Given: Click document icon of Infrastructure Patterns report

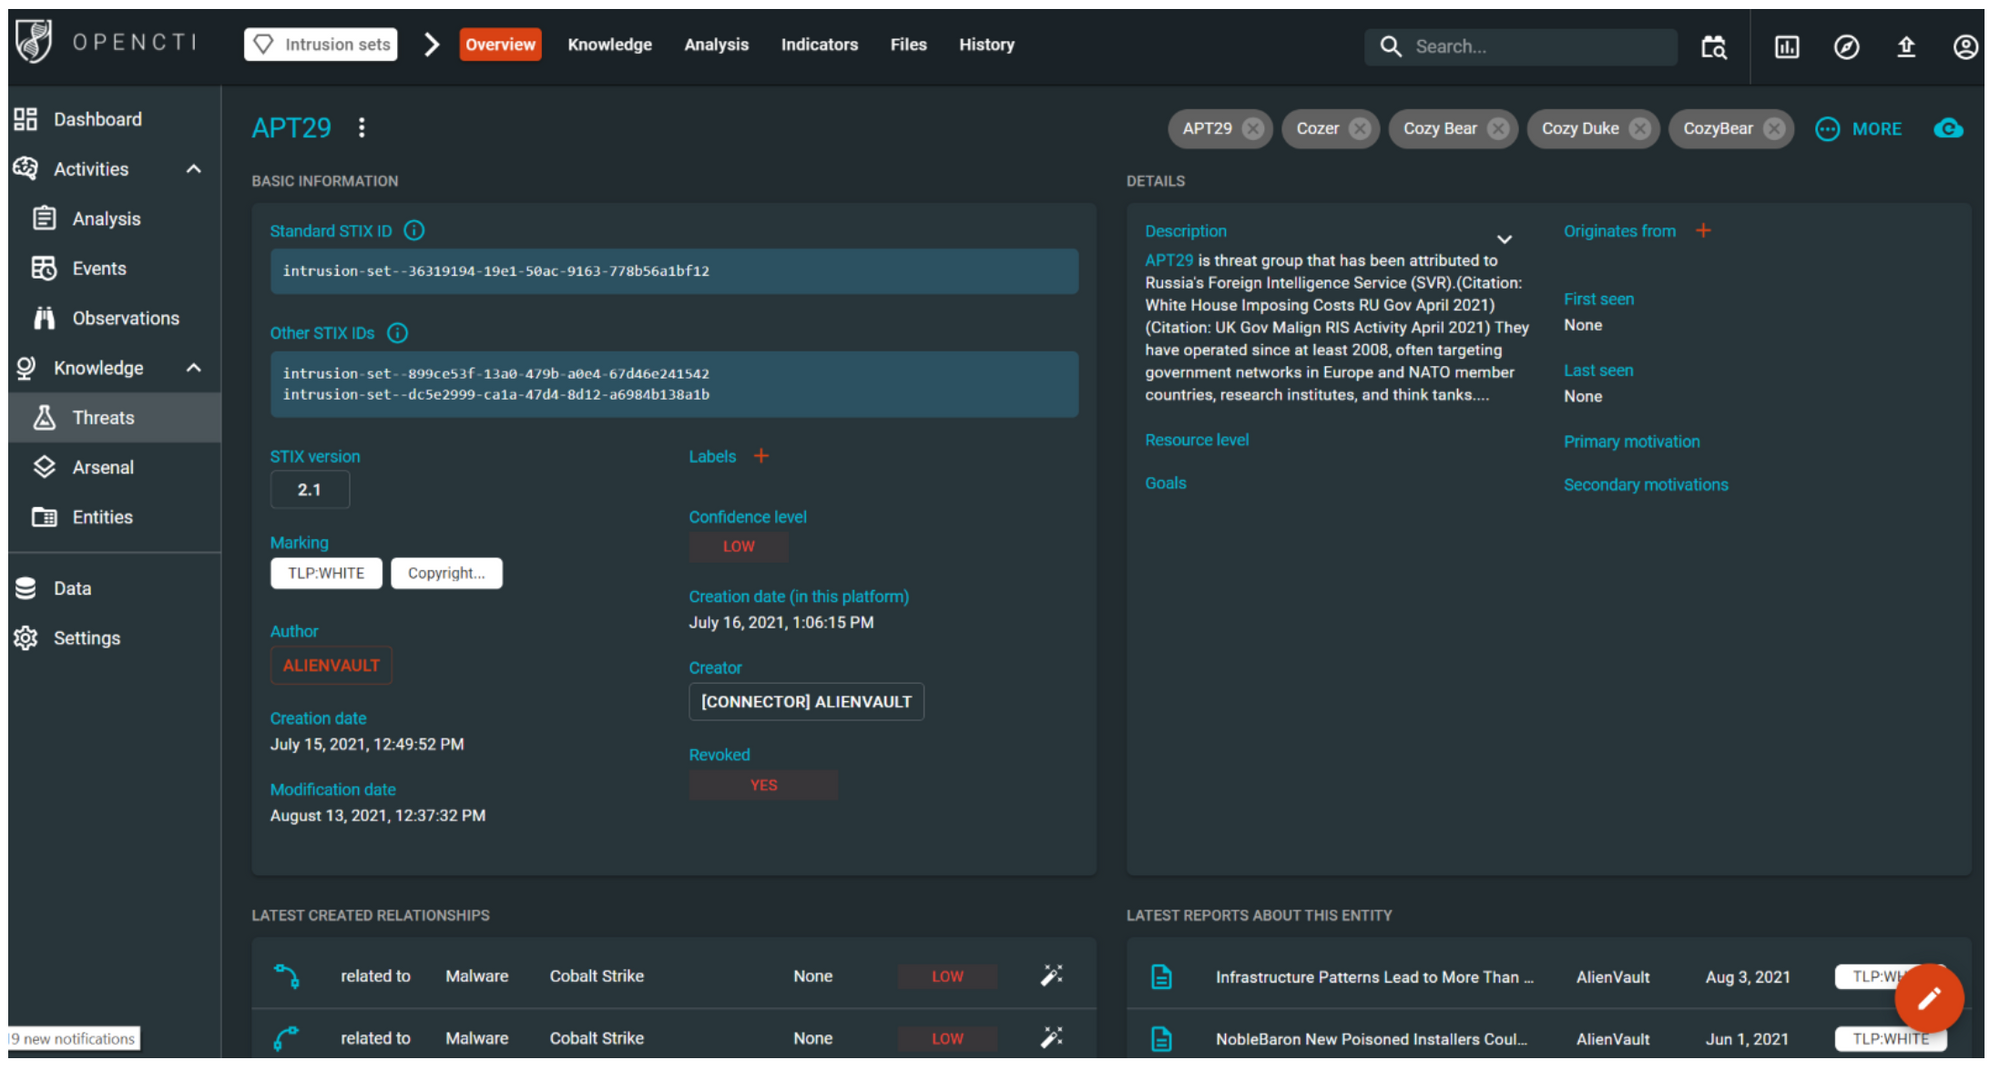Looking at the screenshot, I should (x=1161, y=977).
